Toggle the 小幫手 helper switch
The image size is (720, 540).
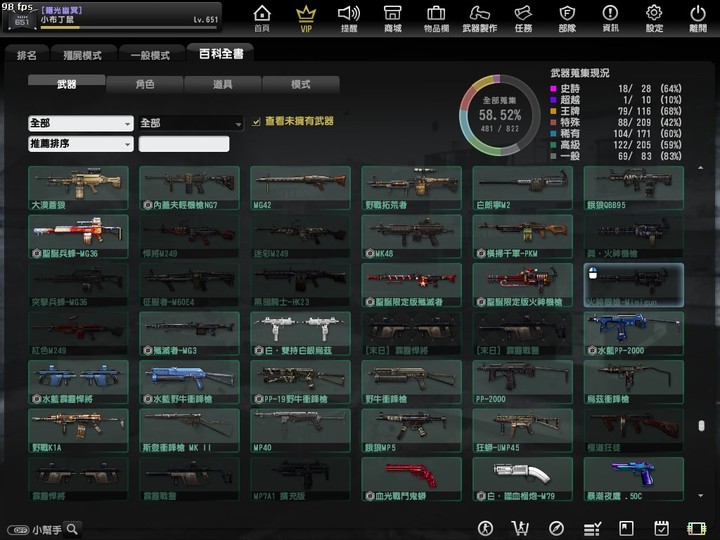[x=18, y=530]
